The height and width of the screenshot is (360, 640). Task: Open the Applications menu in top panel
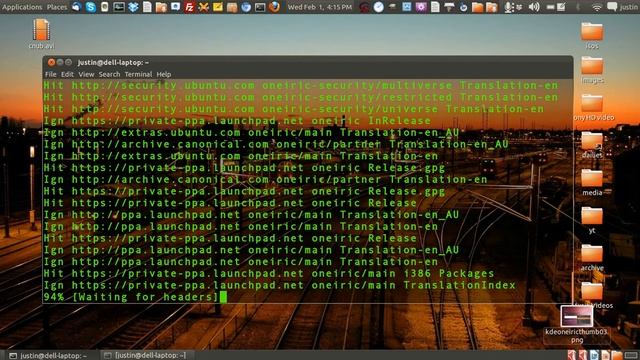22,7
